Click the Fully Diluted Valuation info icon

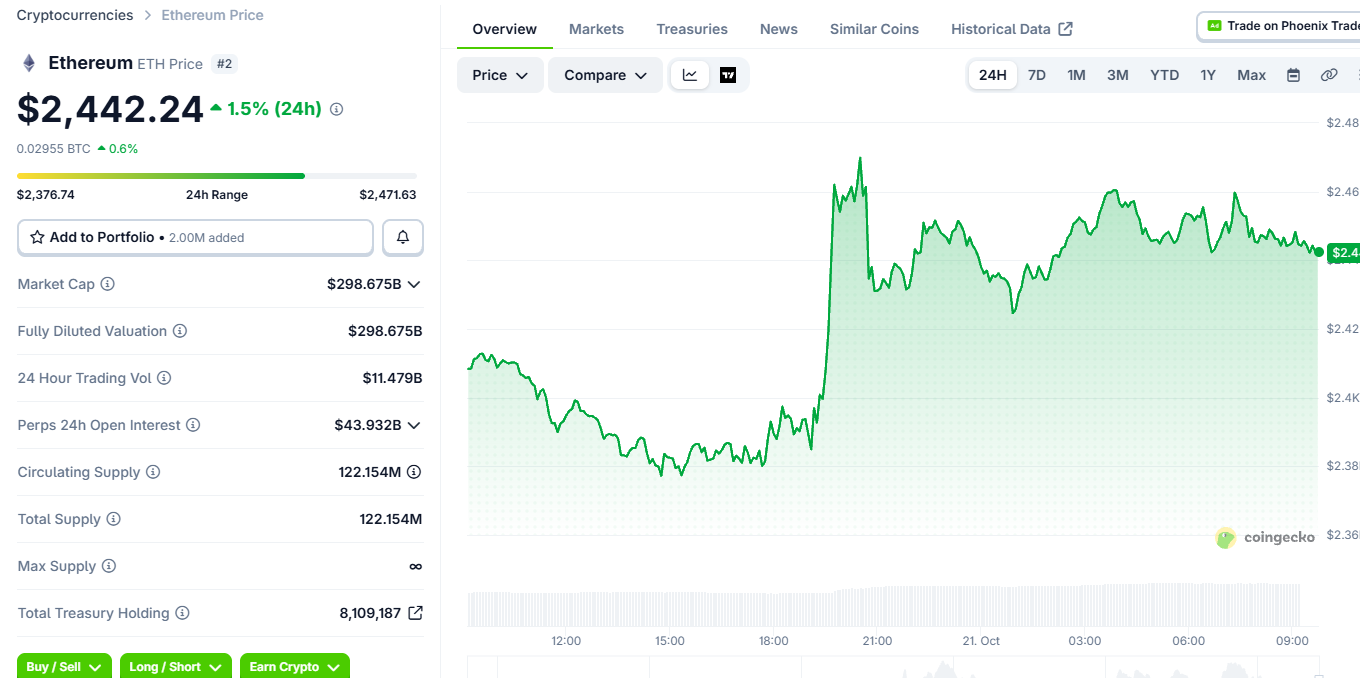180,331
